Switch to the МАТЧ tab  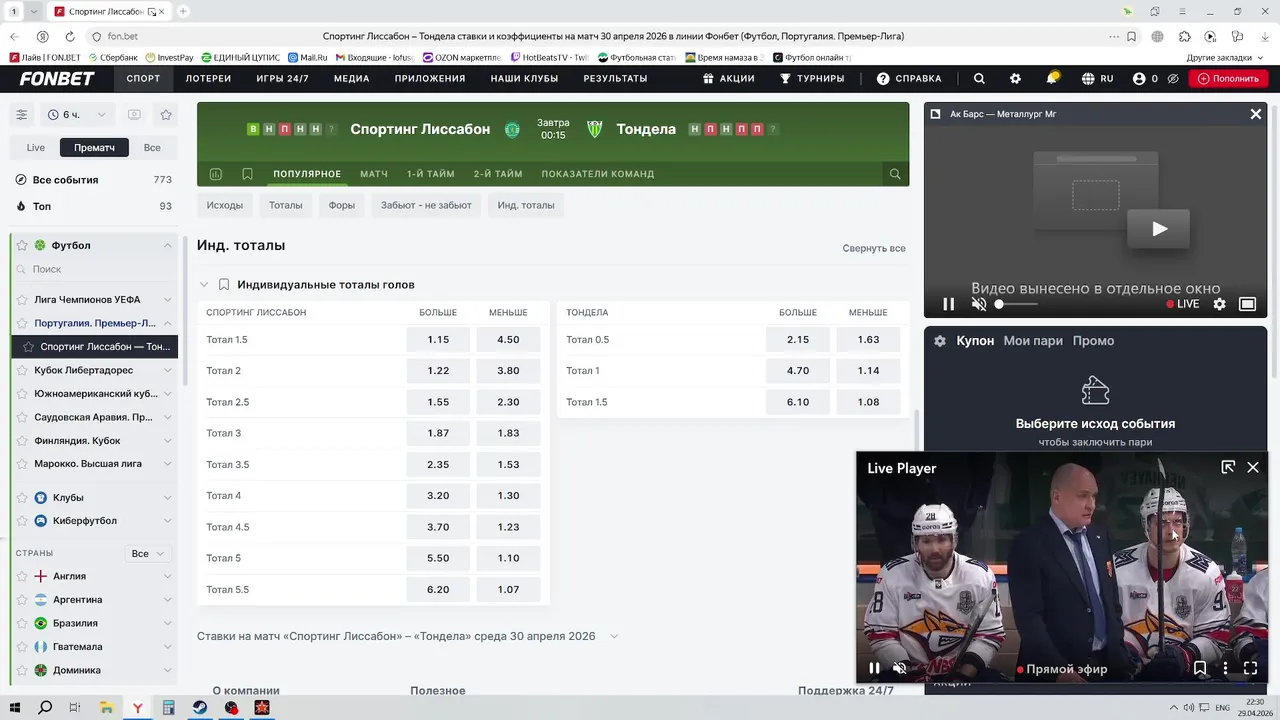(x=374, y=174)
